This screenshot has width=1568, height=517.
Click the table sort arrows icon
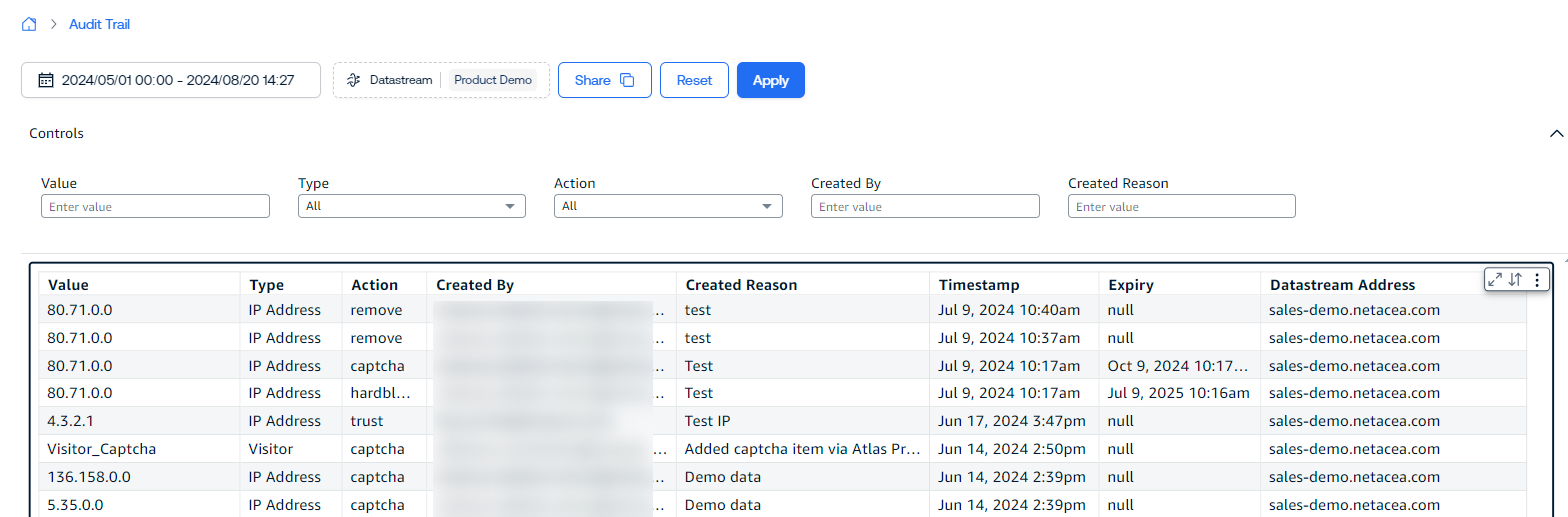pos(1515,280)
